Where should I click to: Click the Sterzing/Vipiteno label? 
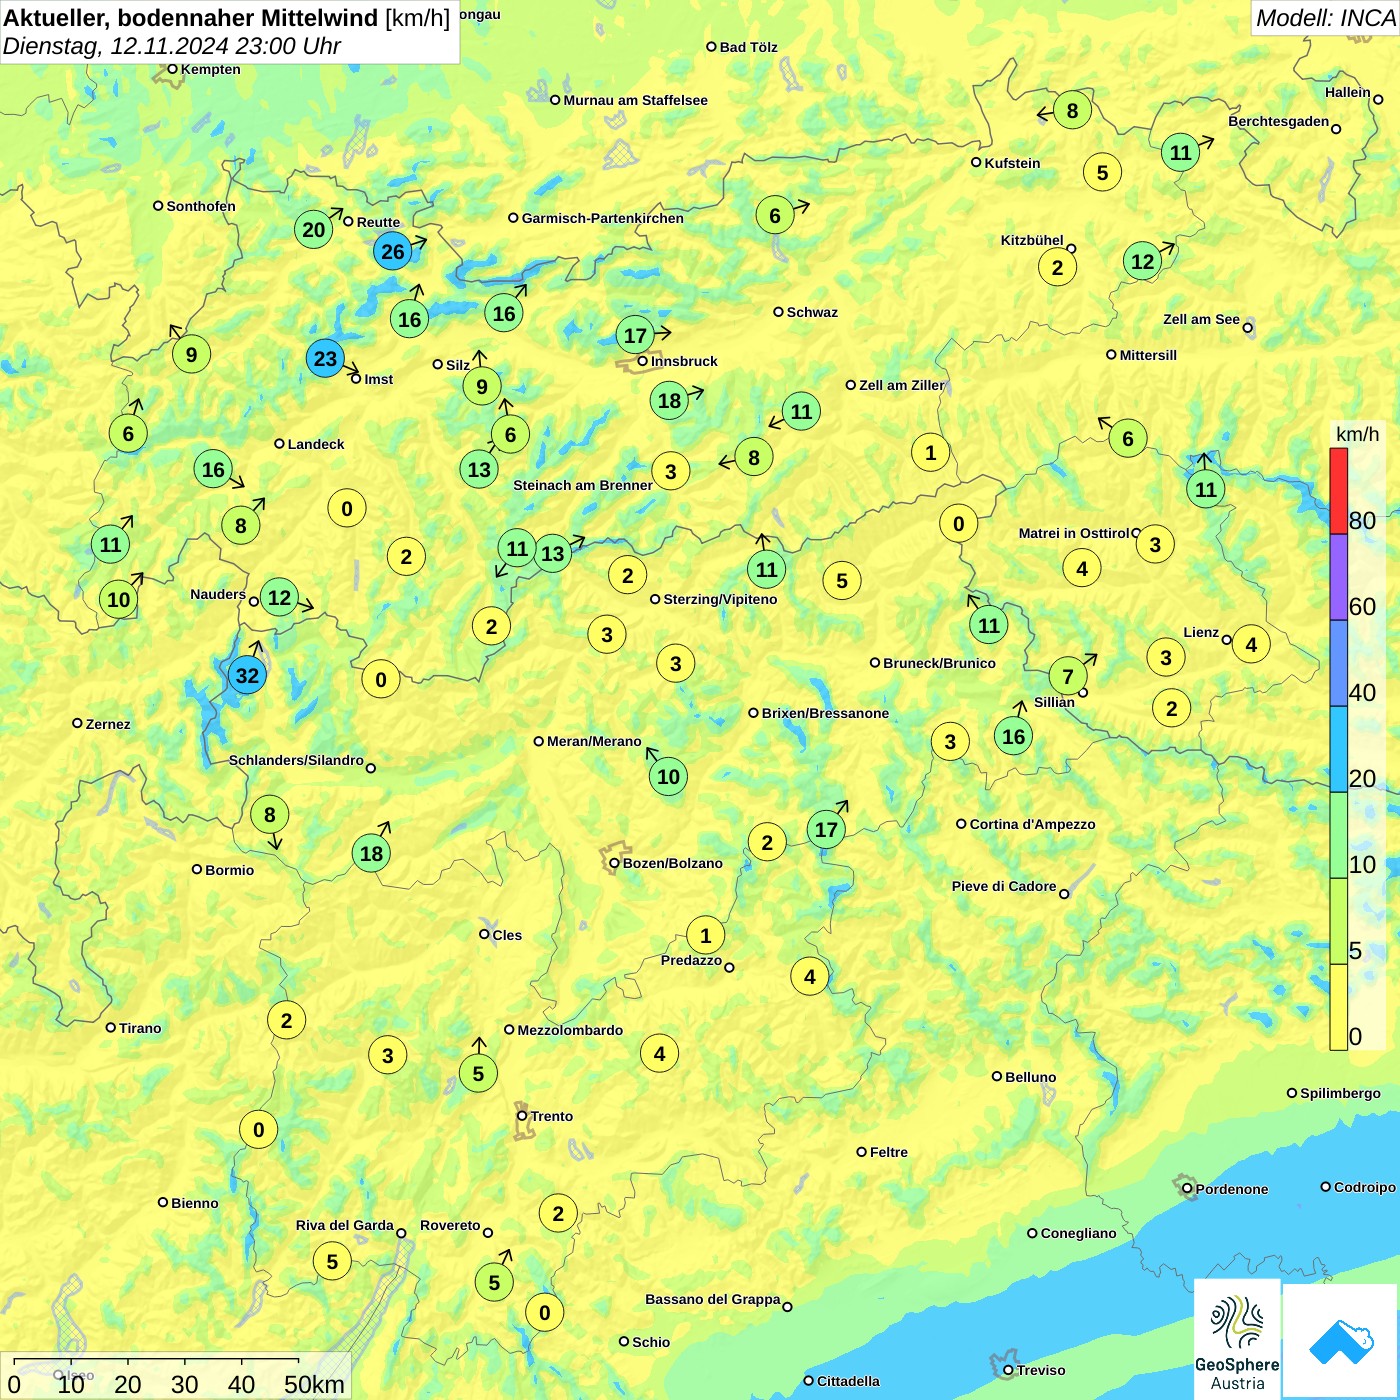click(720, 599)
